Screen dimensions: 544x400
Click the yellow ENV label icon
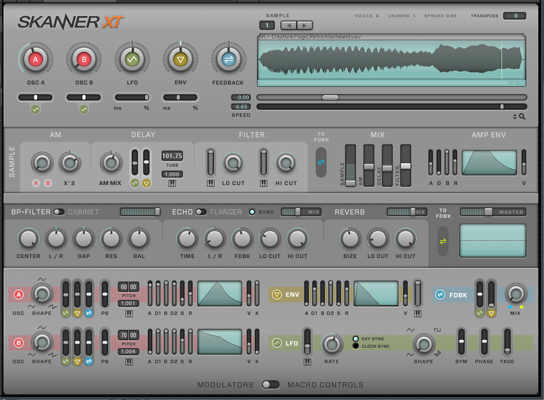click(277, 295)
